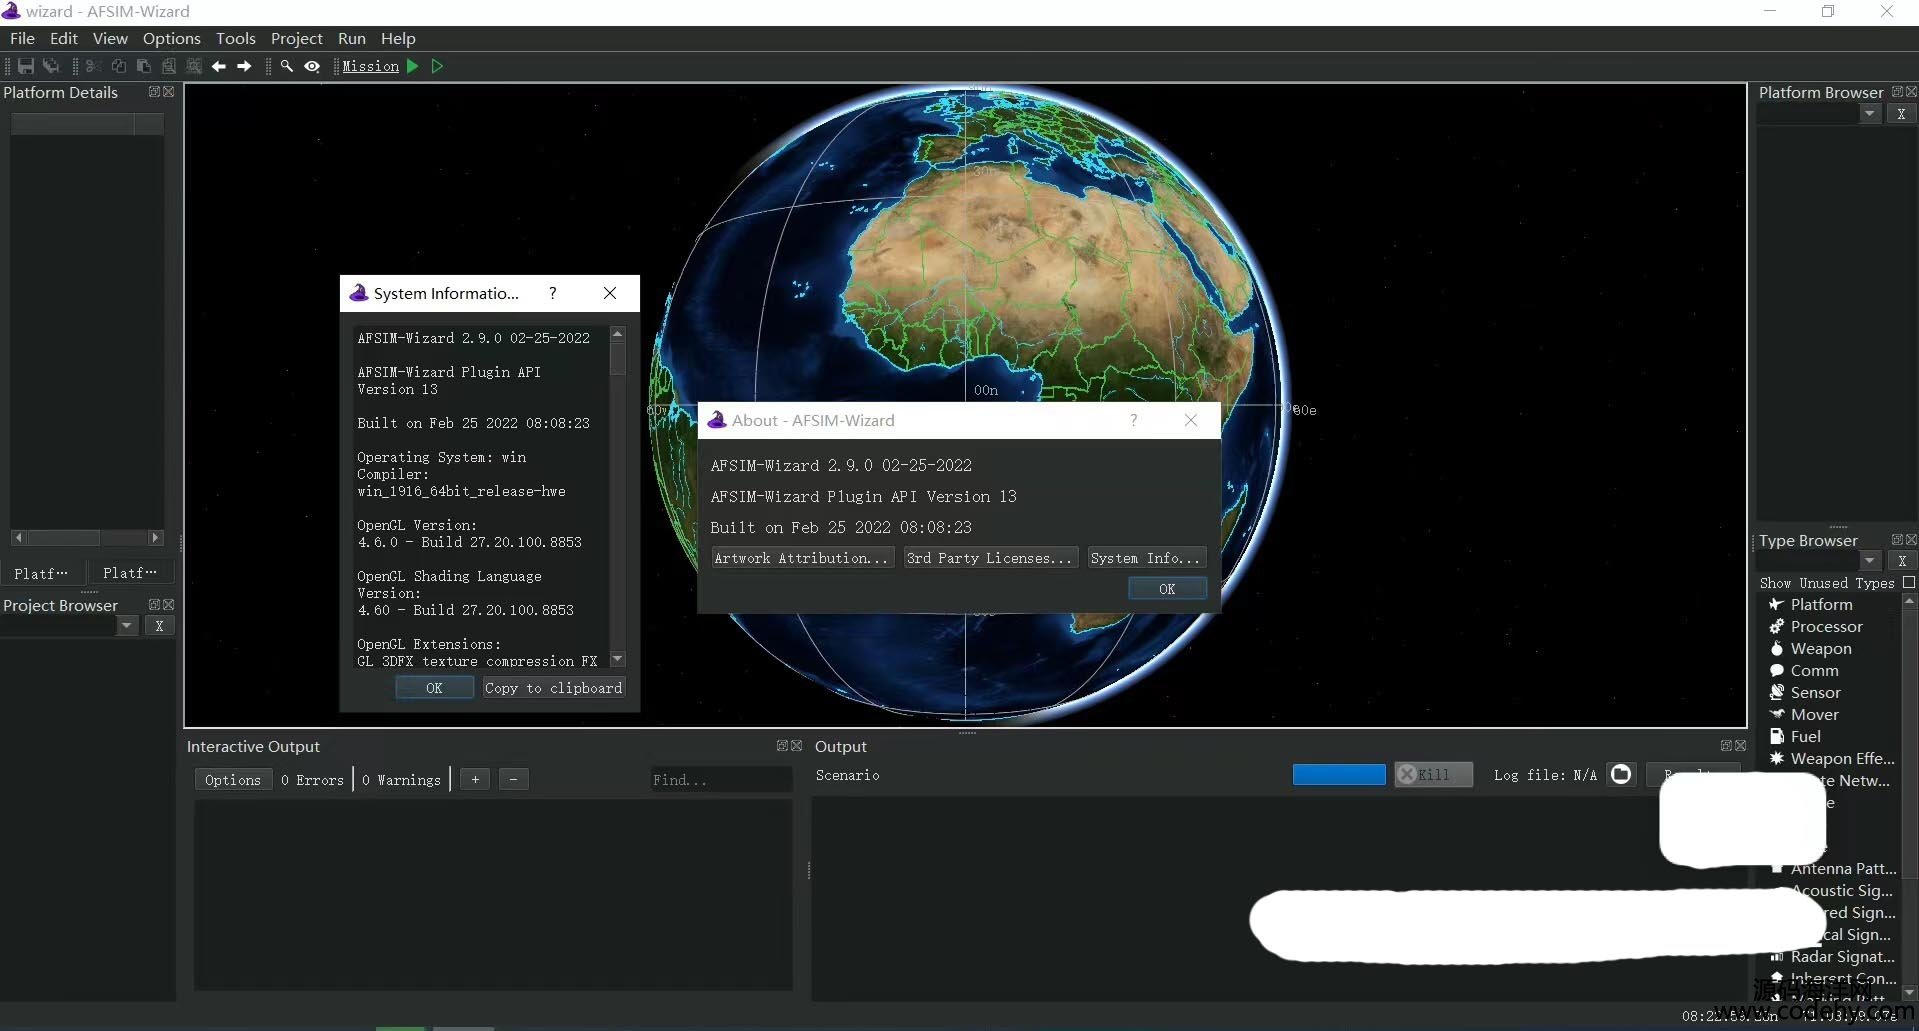Click the System Information vertical scrollbar thumb
This screenshot has width=1919, height=1031.
(x=617, y=358)
